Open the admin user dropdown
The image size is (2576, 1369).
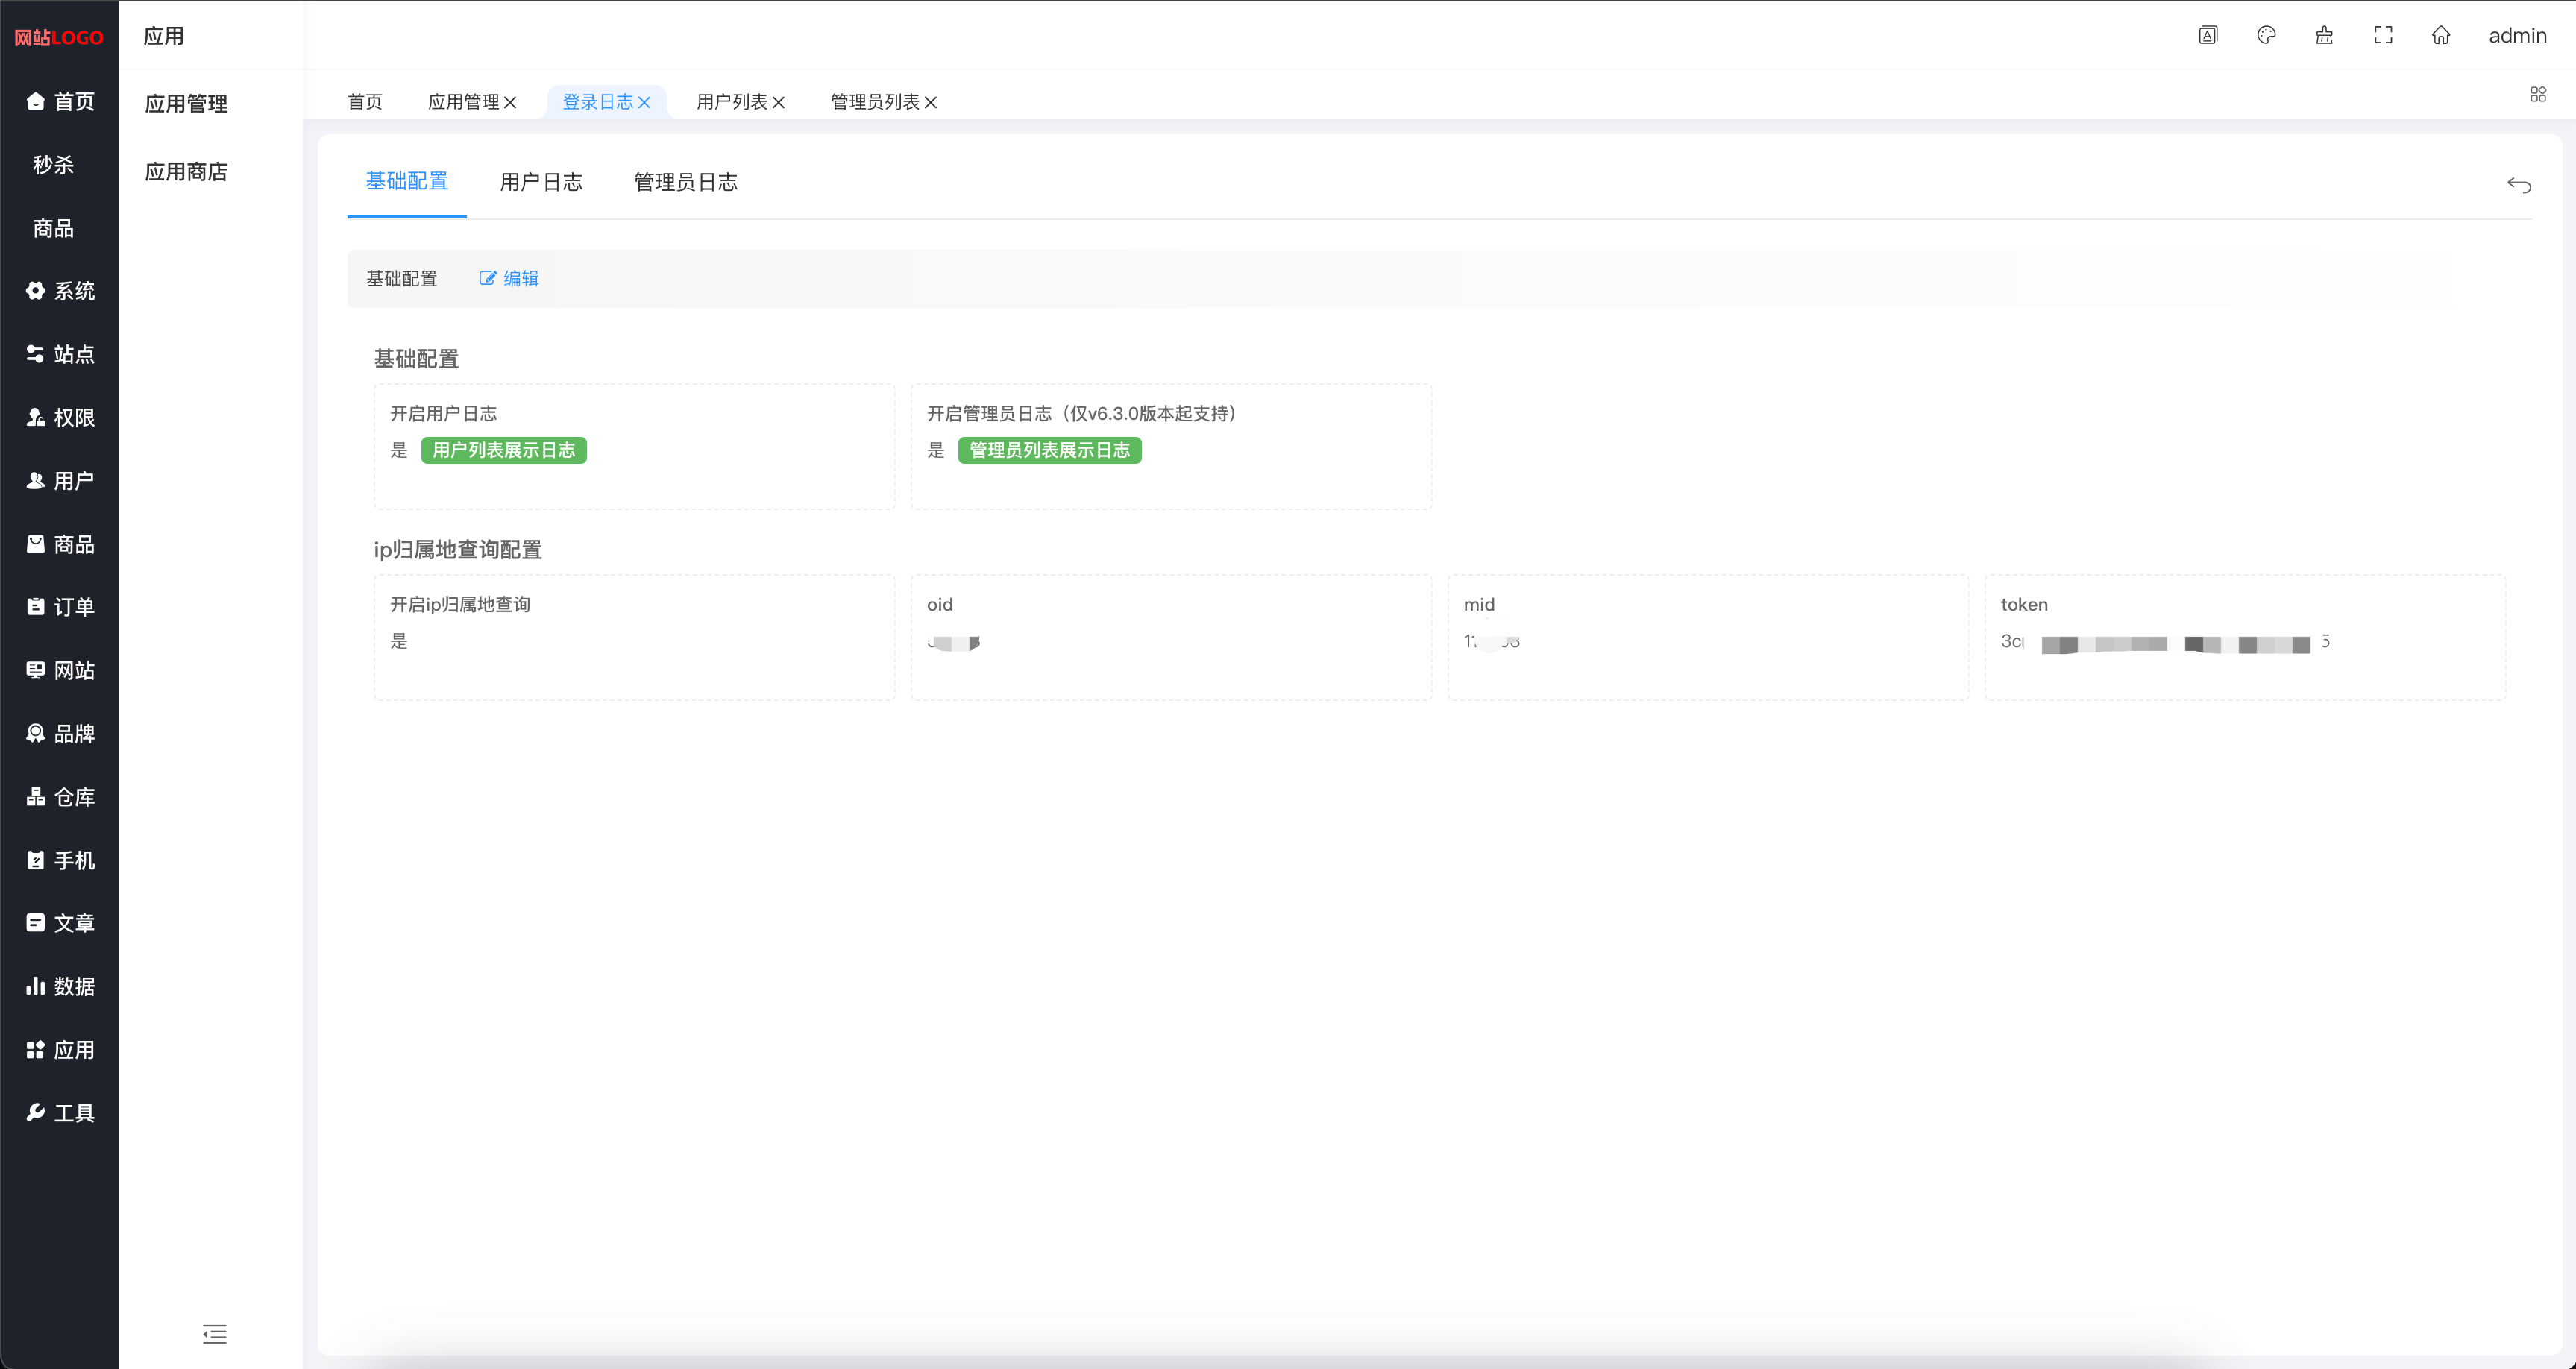2517,35
